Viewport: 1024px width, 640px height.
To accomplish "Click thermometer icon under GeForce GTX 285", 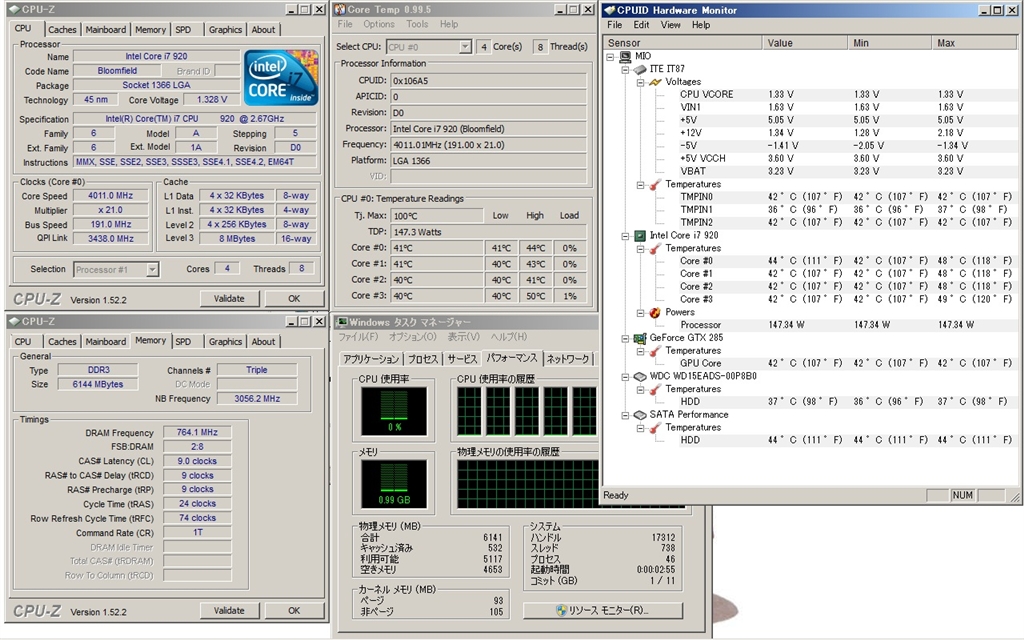I will pyautogui.click(x=655, y=351).
